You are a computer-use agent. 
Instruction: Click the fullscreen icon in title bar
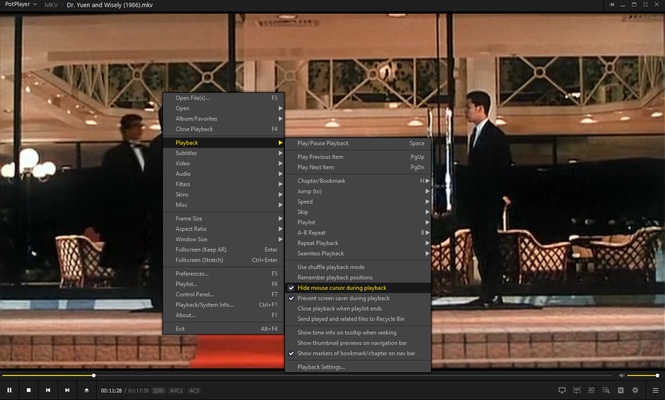coord(645,5)
